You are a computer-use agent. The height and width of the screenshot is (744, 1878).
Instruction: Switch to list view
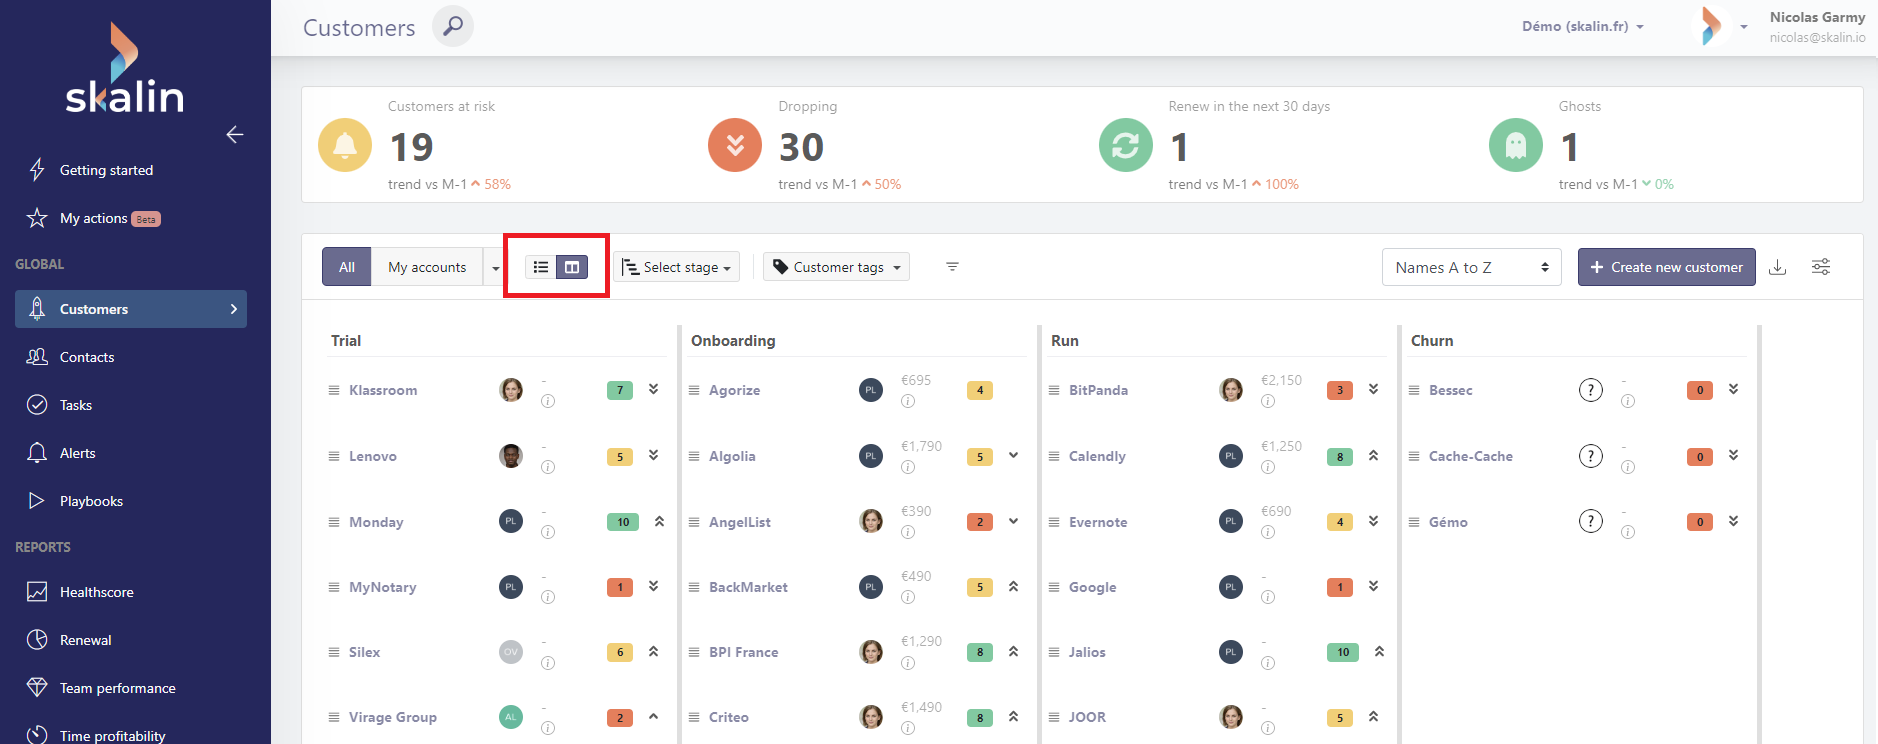[x=541, y=267]
